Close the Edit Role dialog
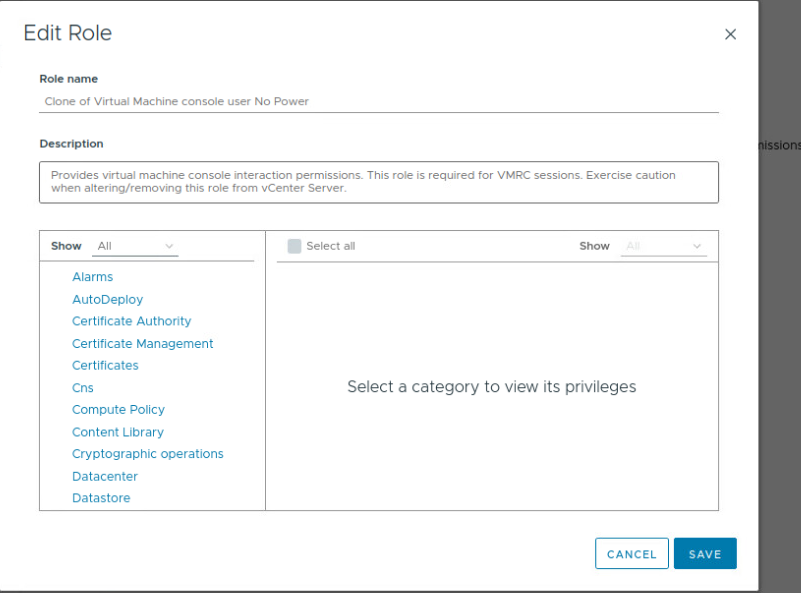Image resolution: width=801 pixels, height=593 pixels. [x=730, y=34]
